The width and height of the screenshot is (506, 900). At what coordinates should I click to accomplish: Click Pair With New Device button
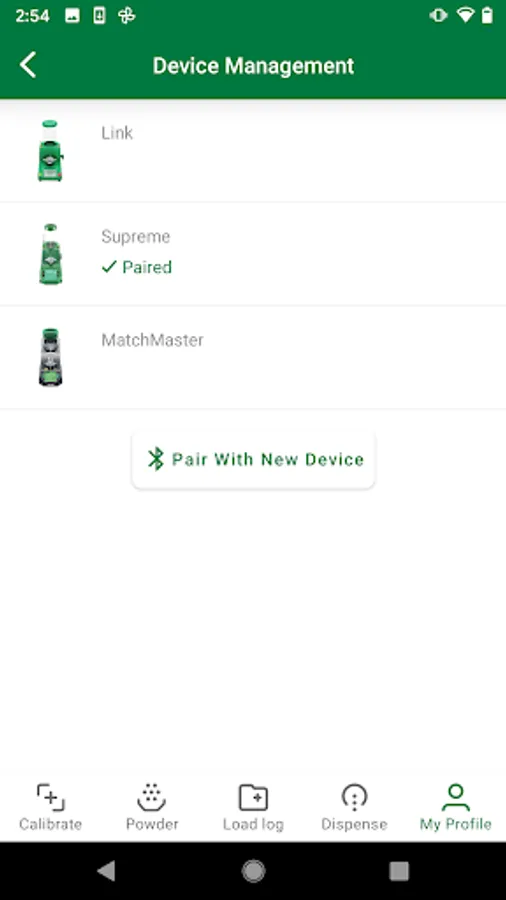point(253,460)
